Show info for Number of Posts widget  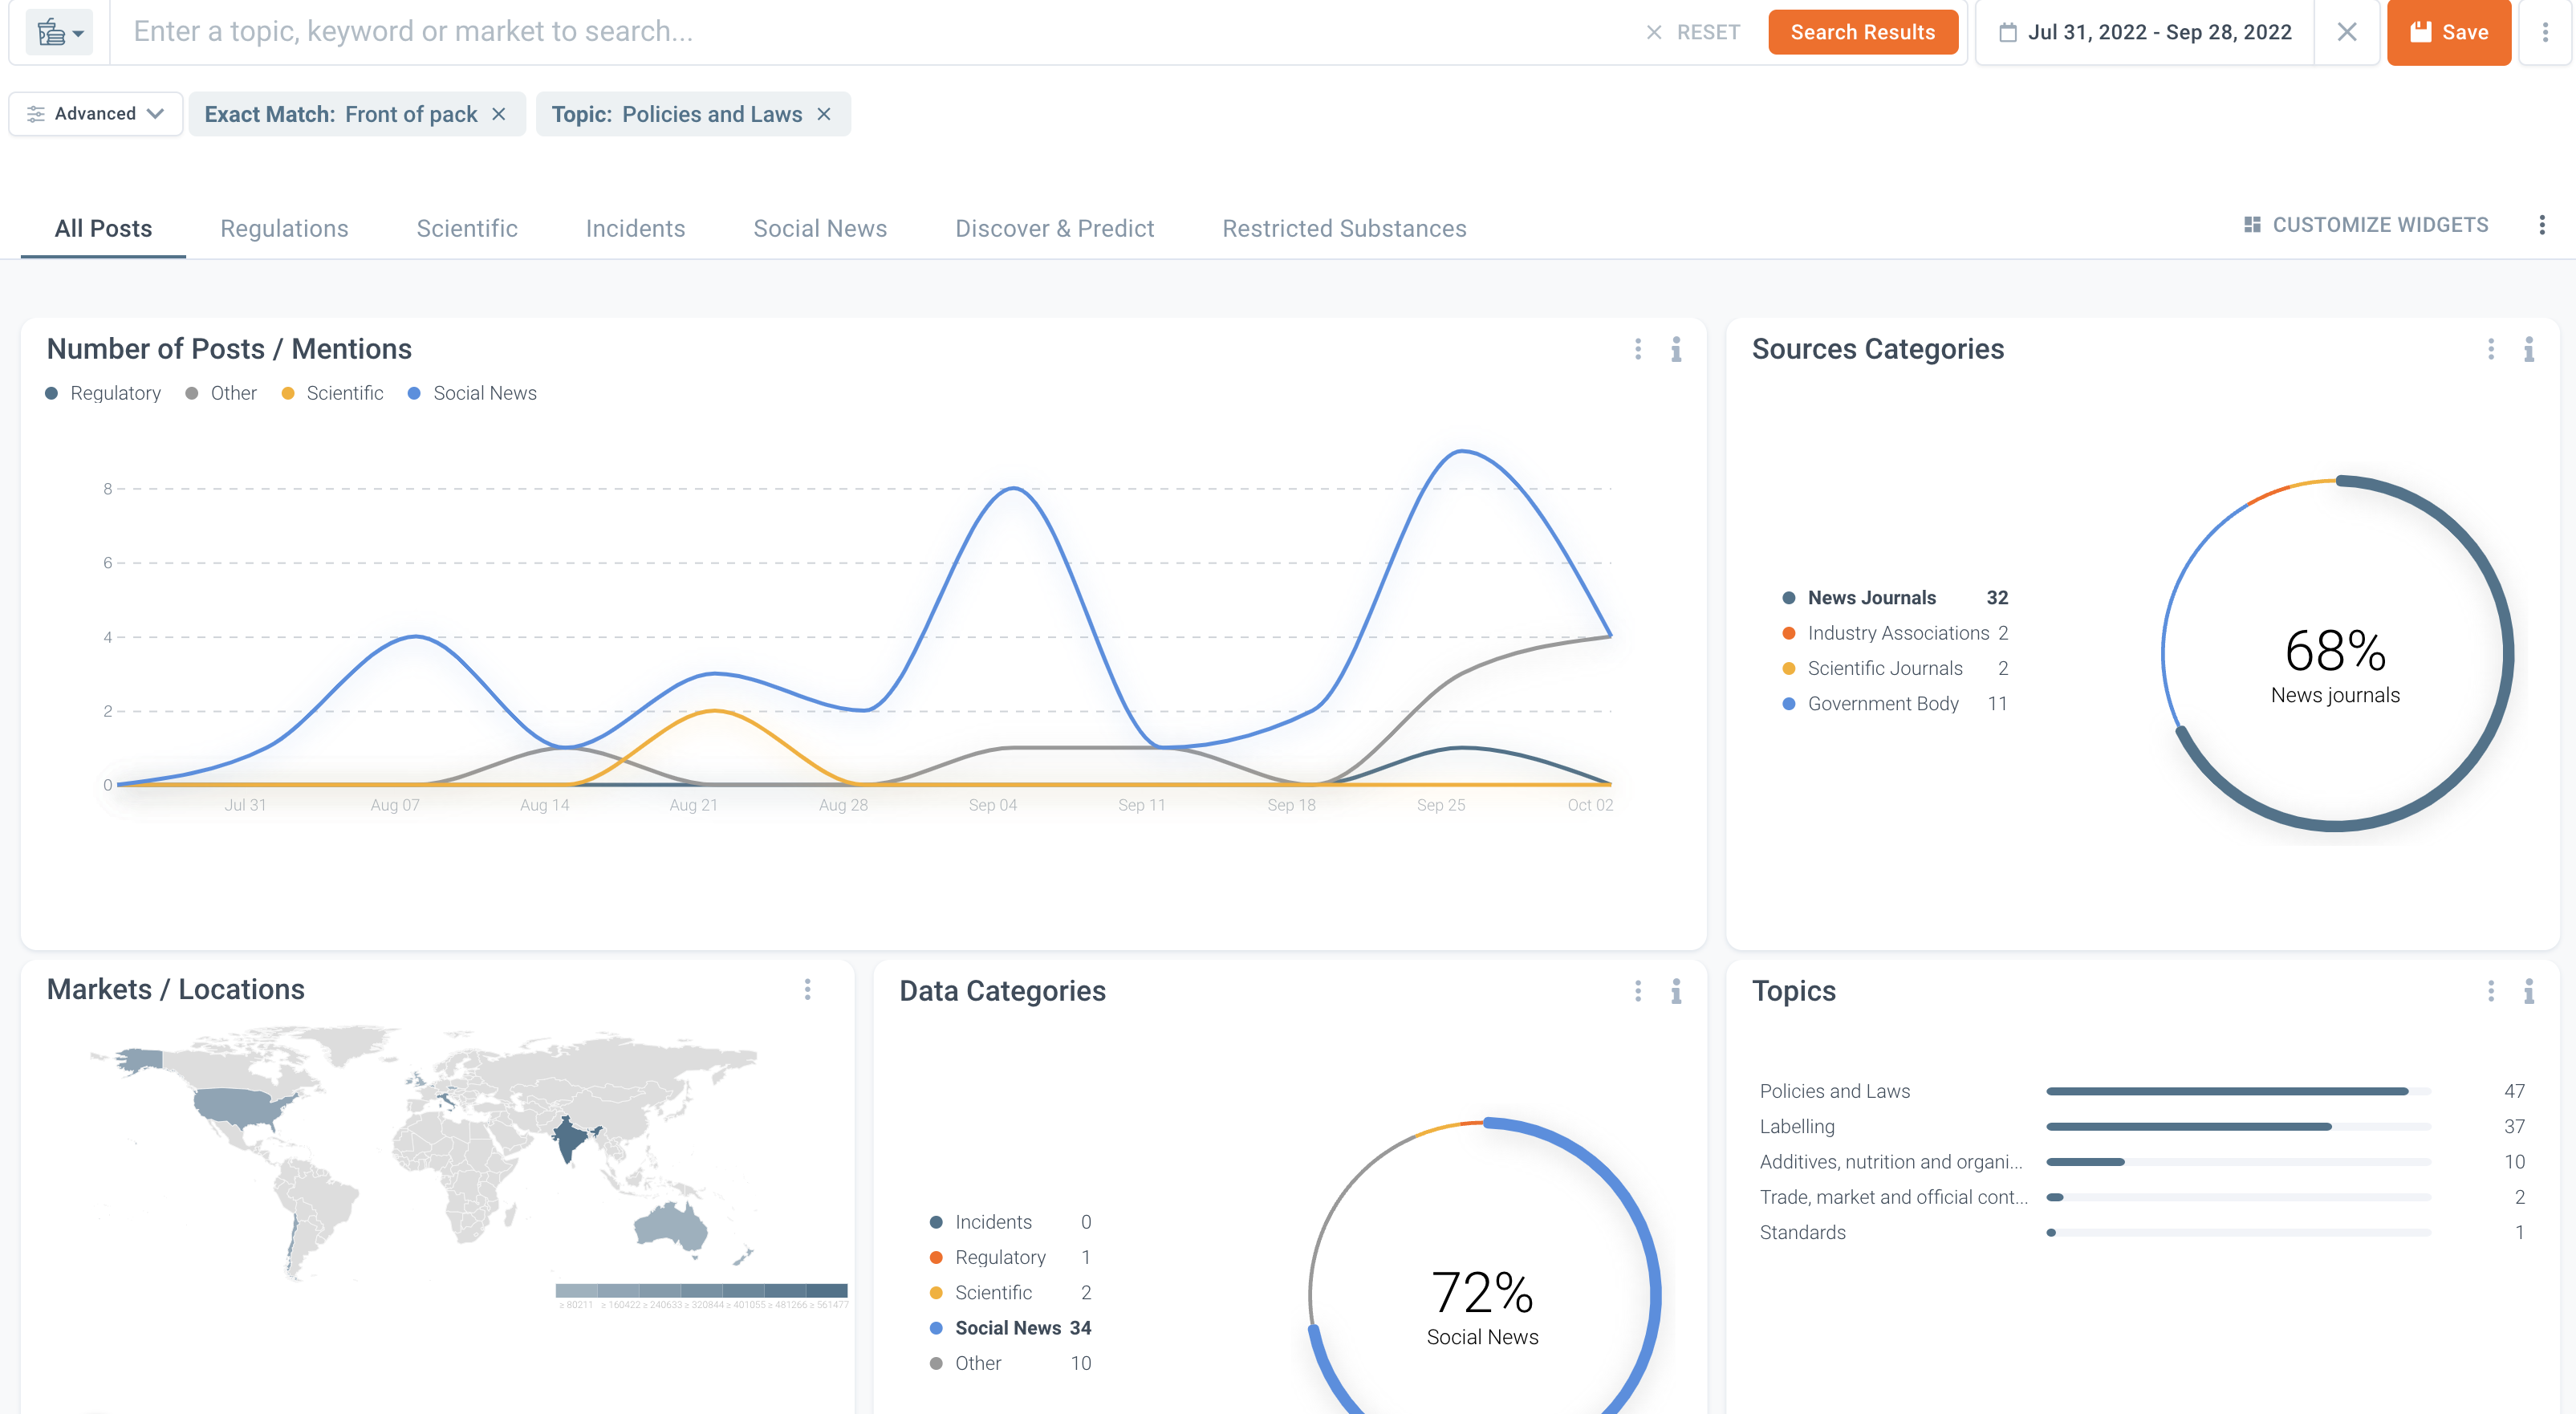click(1676, 349)
